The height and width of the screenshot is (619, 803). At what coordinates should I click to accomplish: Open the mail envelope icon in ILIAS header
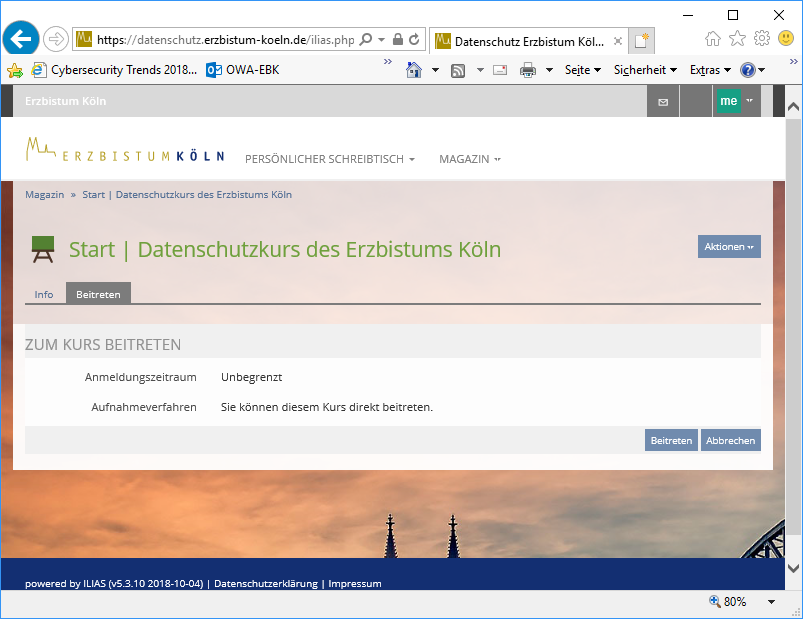663,101
